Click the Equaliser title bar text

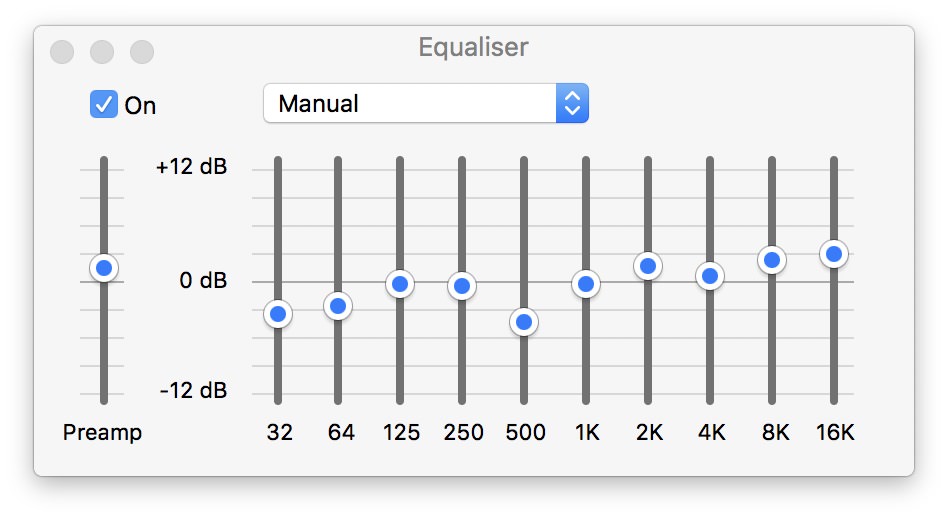pos(473,47)
